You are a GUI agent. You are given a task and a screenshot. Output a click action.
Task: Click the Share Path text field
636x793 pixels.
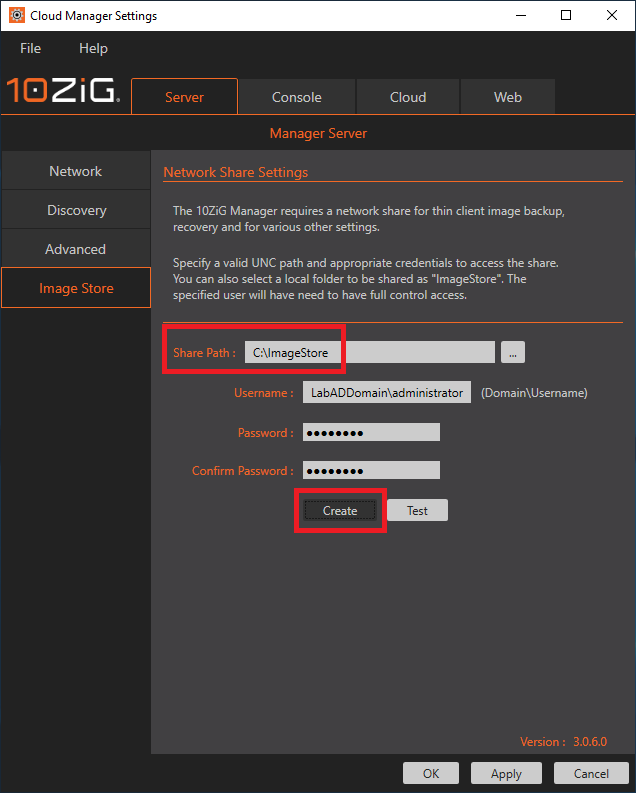point(370,352)
